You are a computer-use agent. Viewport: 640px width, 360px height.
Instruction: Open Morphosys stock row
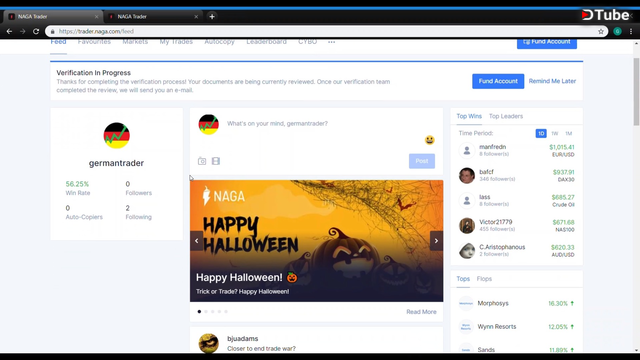[516, 303]
